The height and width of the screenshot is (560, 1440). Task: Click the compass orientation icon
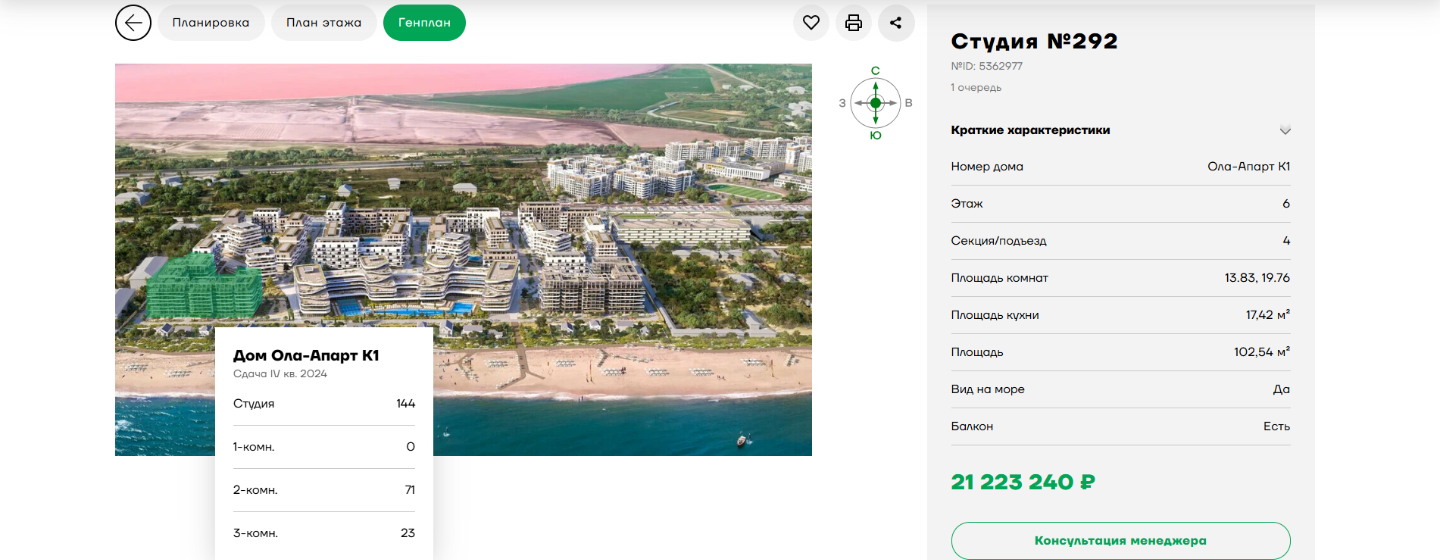click(875, 103)
